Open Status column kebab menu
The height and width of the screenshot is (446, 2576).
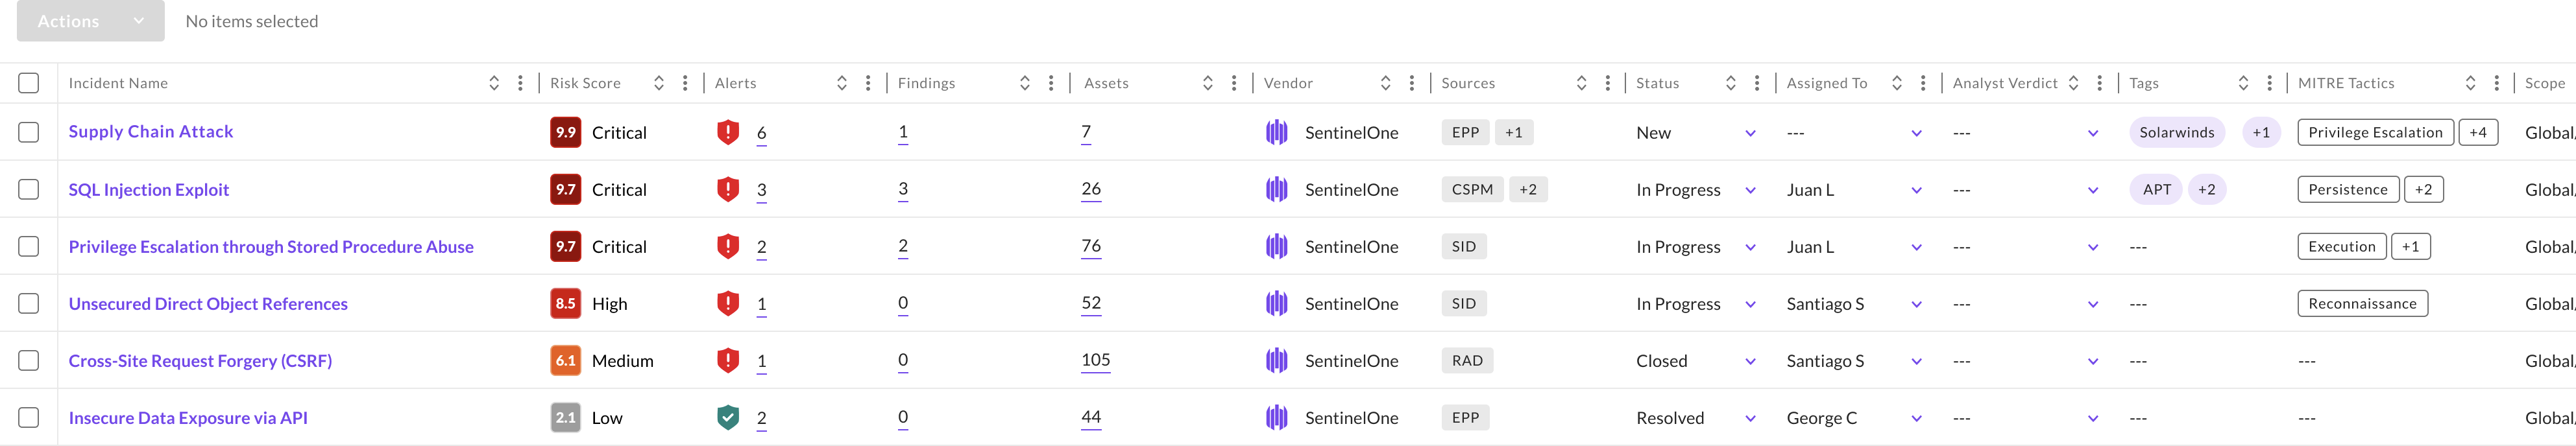(1757, 83)
